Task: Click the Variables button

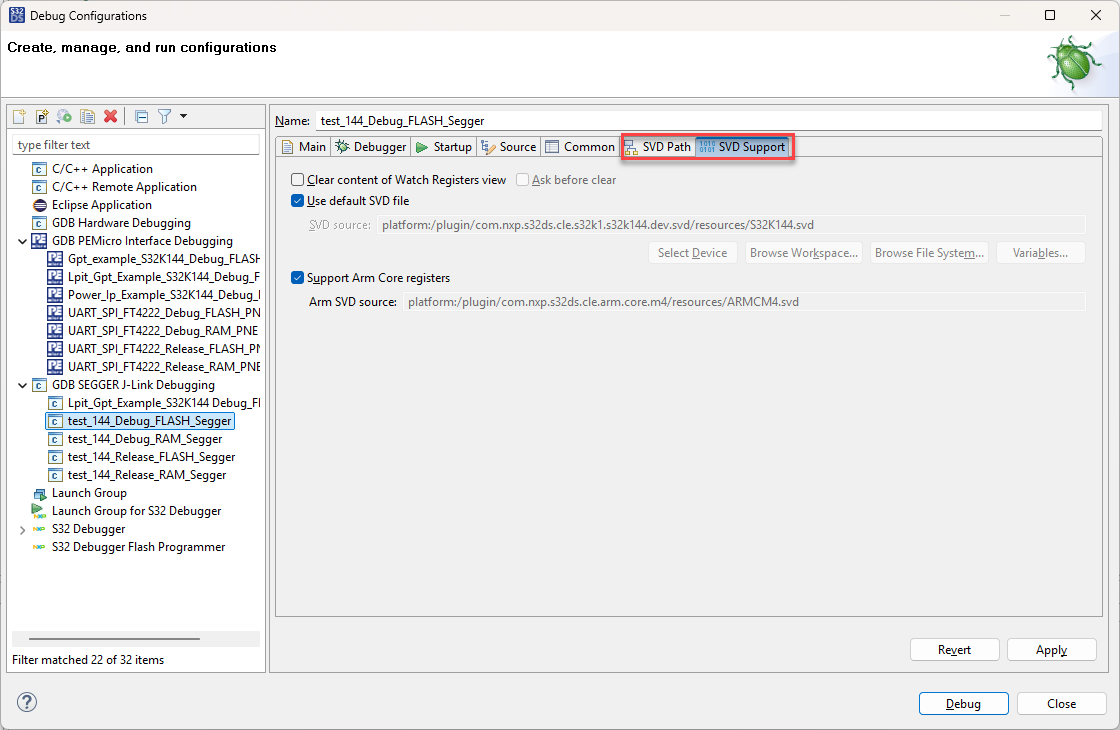Action: pos(1040,253)
